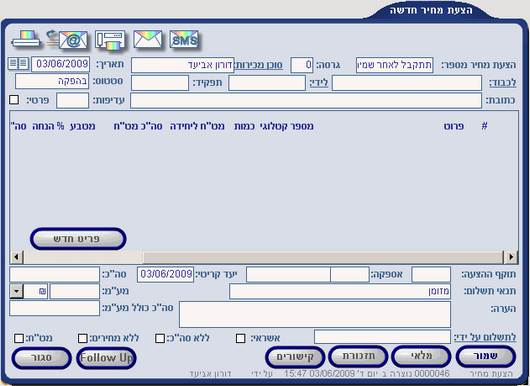Click the פרוט column header
This screenshot has width=530, height=386.
(454, 126)
